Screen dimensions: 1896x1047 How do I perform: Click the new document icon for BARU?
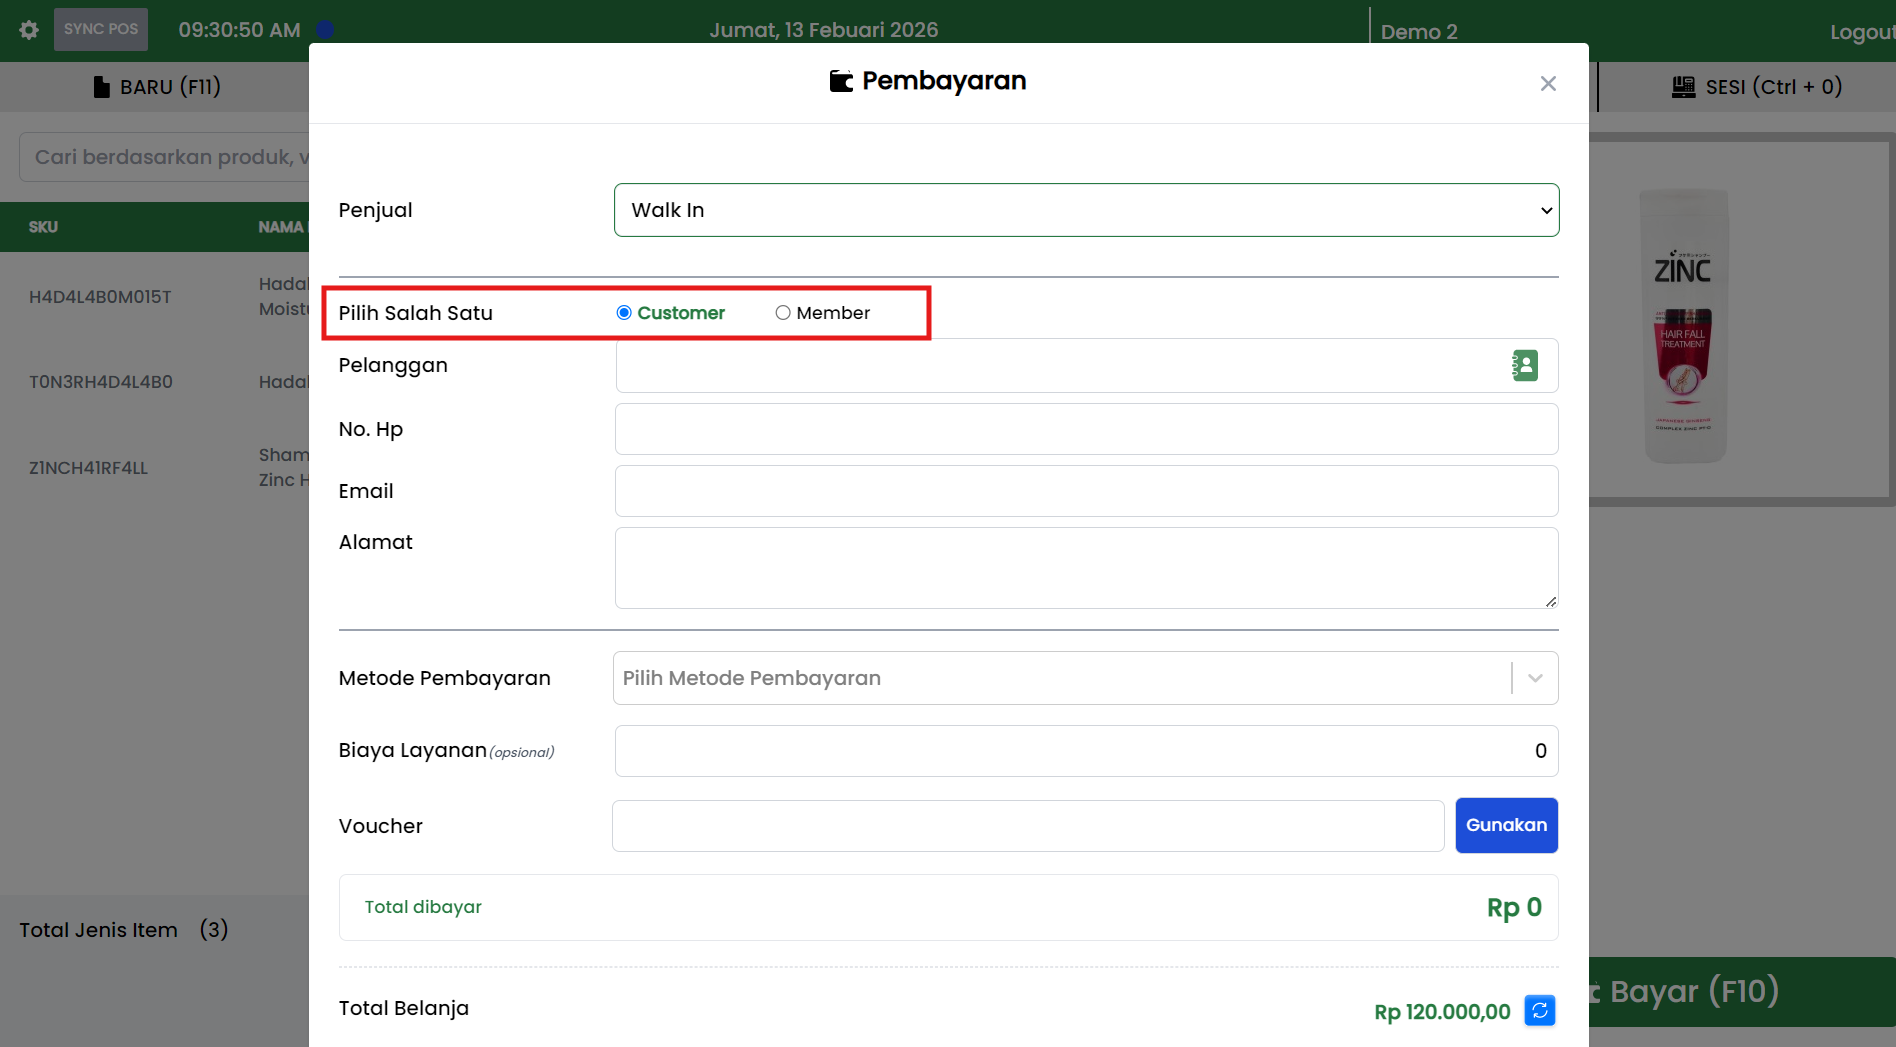101,87
